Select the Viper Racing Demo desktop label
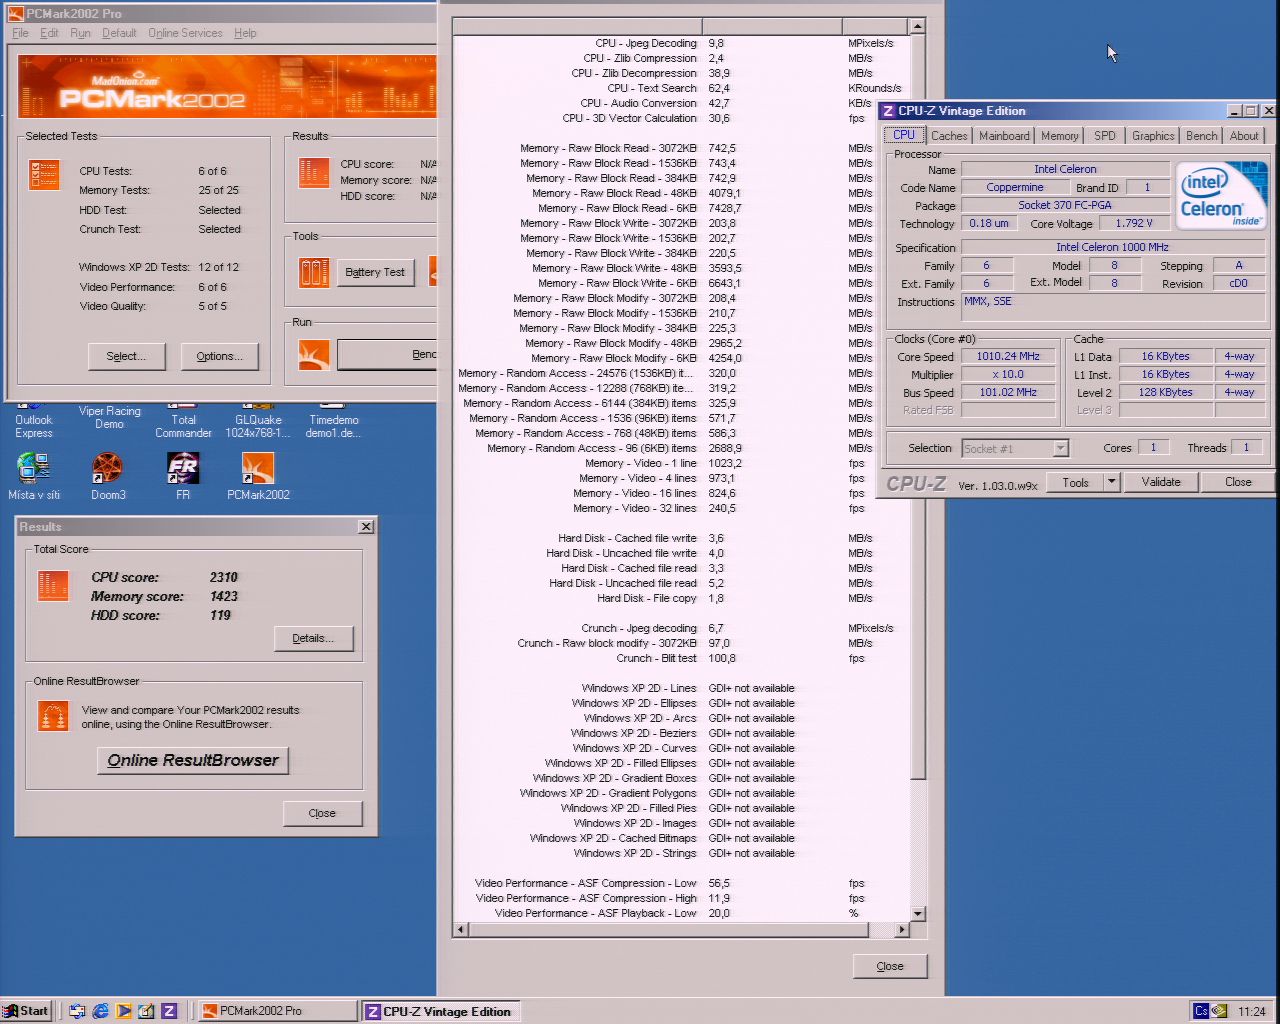This screenshot has height=1024, width=1280. (x=110, y=418)
